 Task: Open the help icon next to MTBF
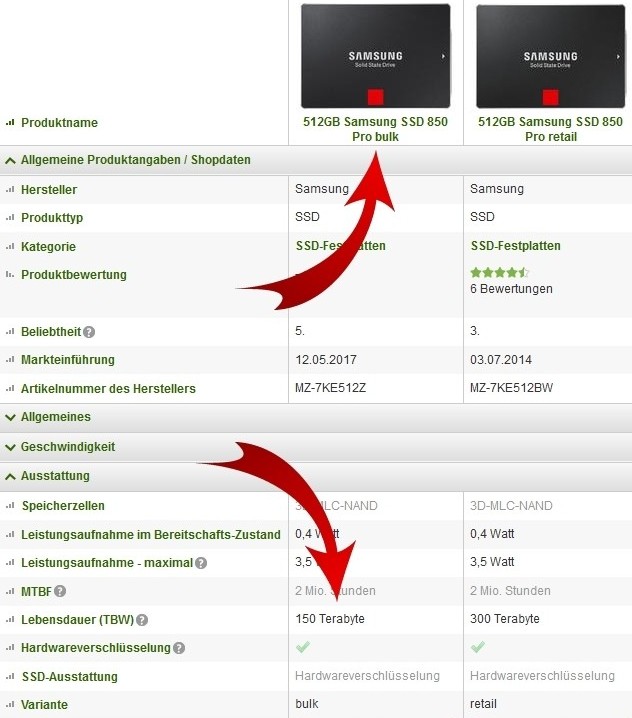click(60, 591)
